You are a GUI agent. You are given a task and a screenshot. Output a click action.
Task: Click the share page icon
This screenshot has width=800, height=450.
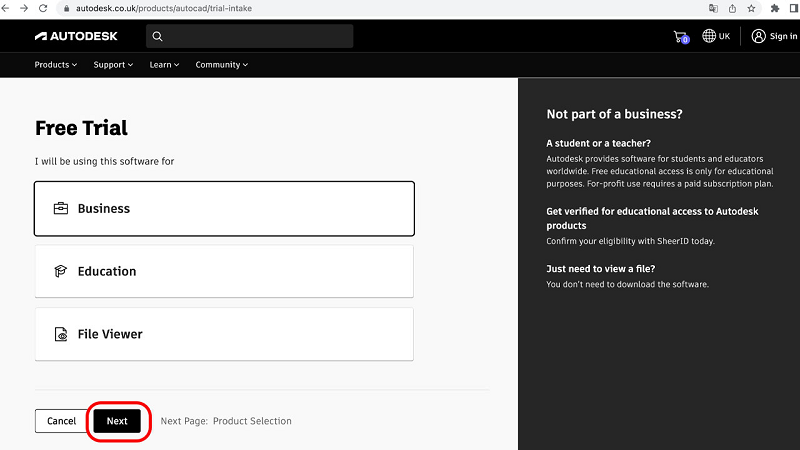point(732,8)
